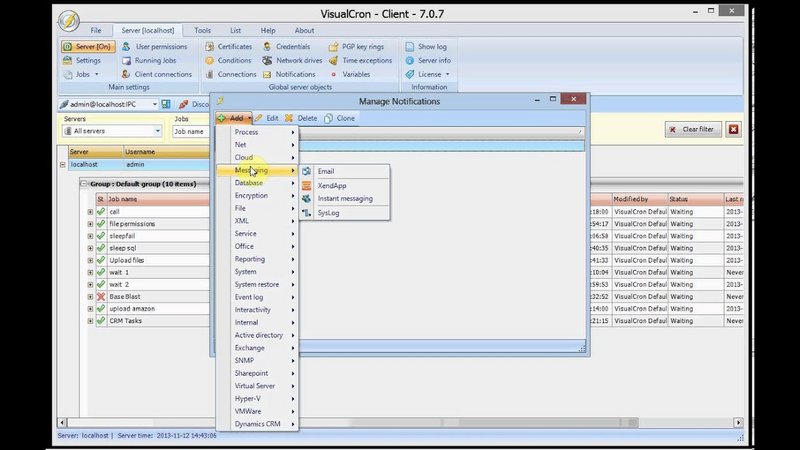Image resolution: width=800 pixels, height=450 pixels.
Task: Open the Dynamics CRM submenu
Action: (x=258, y=424)
